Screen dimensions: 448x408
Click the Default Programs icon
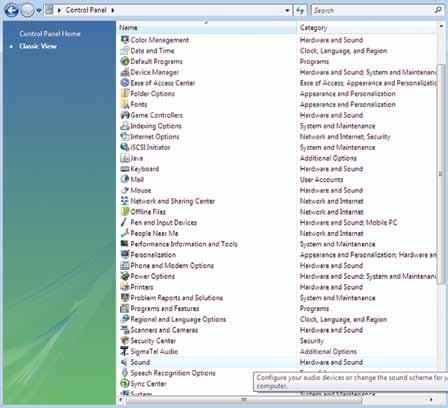[x=125, y=61]
